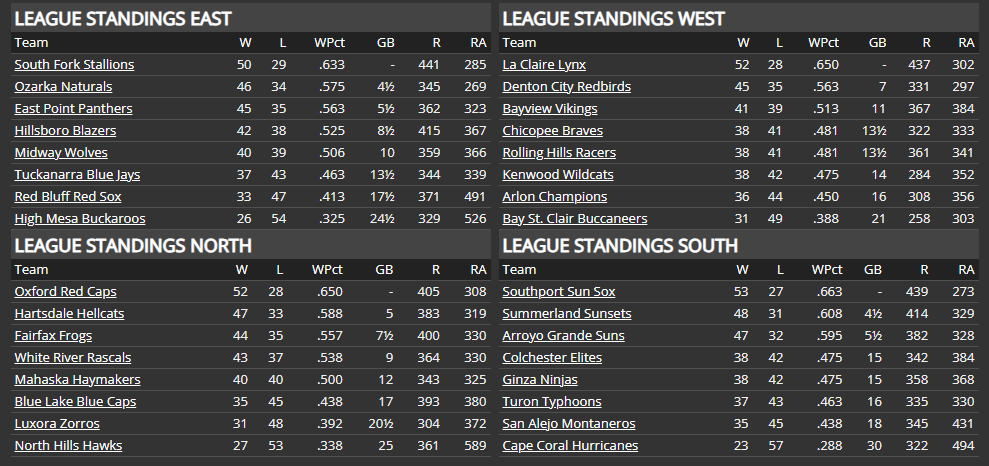Select the Ginza Ninjas link
Image resolution: width=989 pixels, height=466 pixels.
(x=540, y=380)
